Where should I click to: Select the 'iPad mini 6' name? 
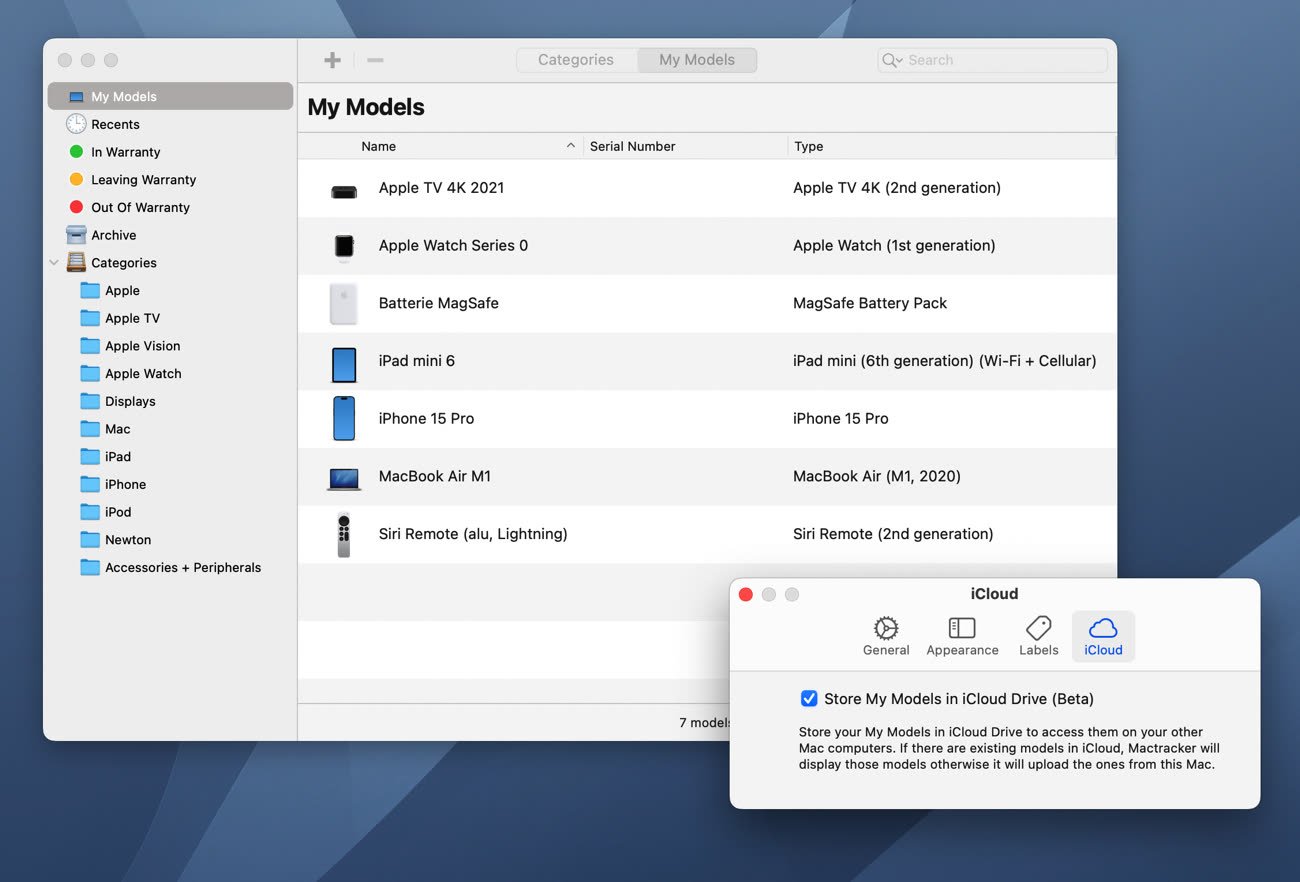point(416,361)
